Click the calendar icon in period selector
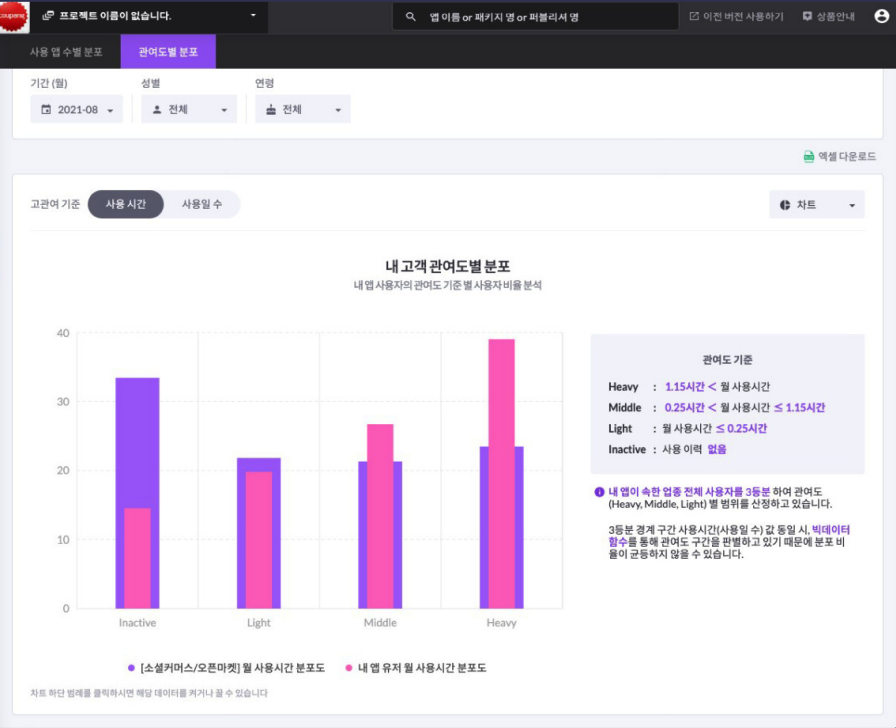The width and height of the screenshot is (896, 728). pyautogui.click(x=46, y=110)
